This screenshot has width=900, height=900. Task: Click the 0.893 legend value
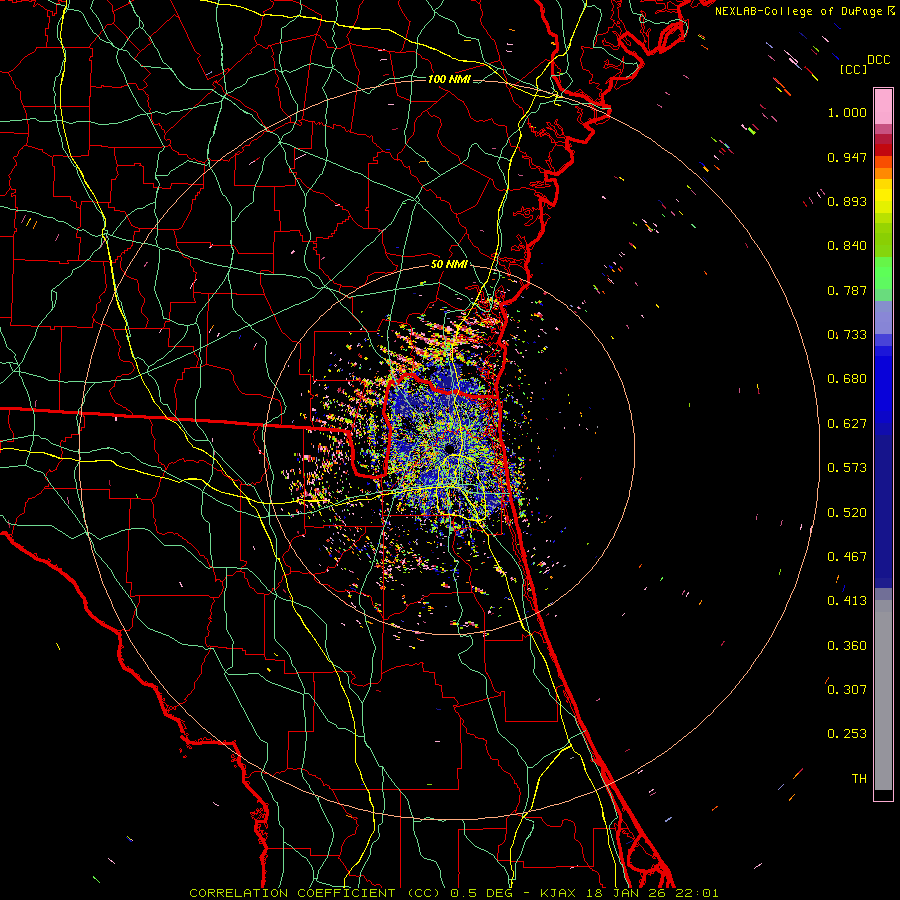[x=847, y=201]
